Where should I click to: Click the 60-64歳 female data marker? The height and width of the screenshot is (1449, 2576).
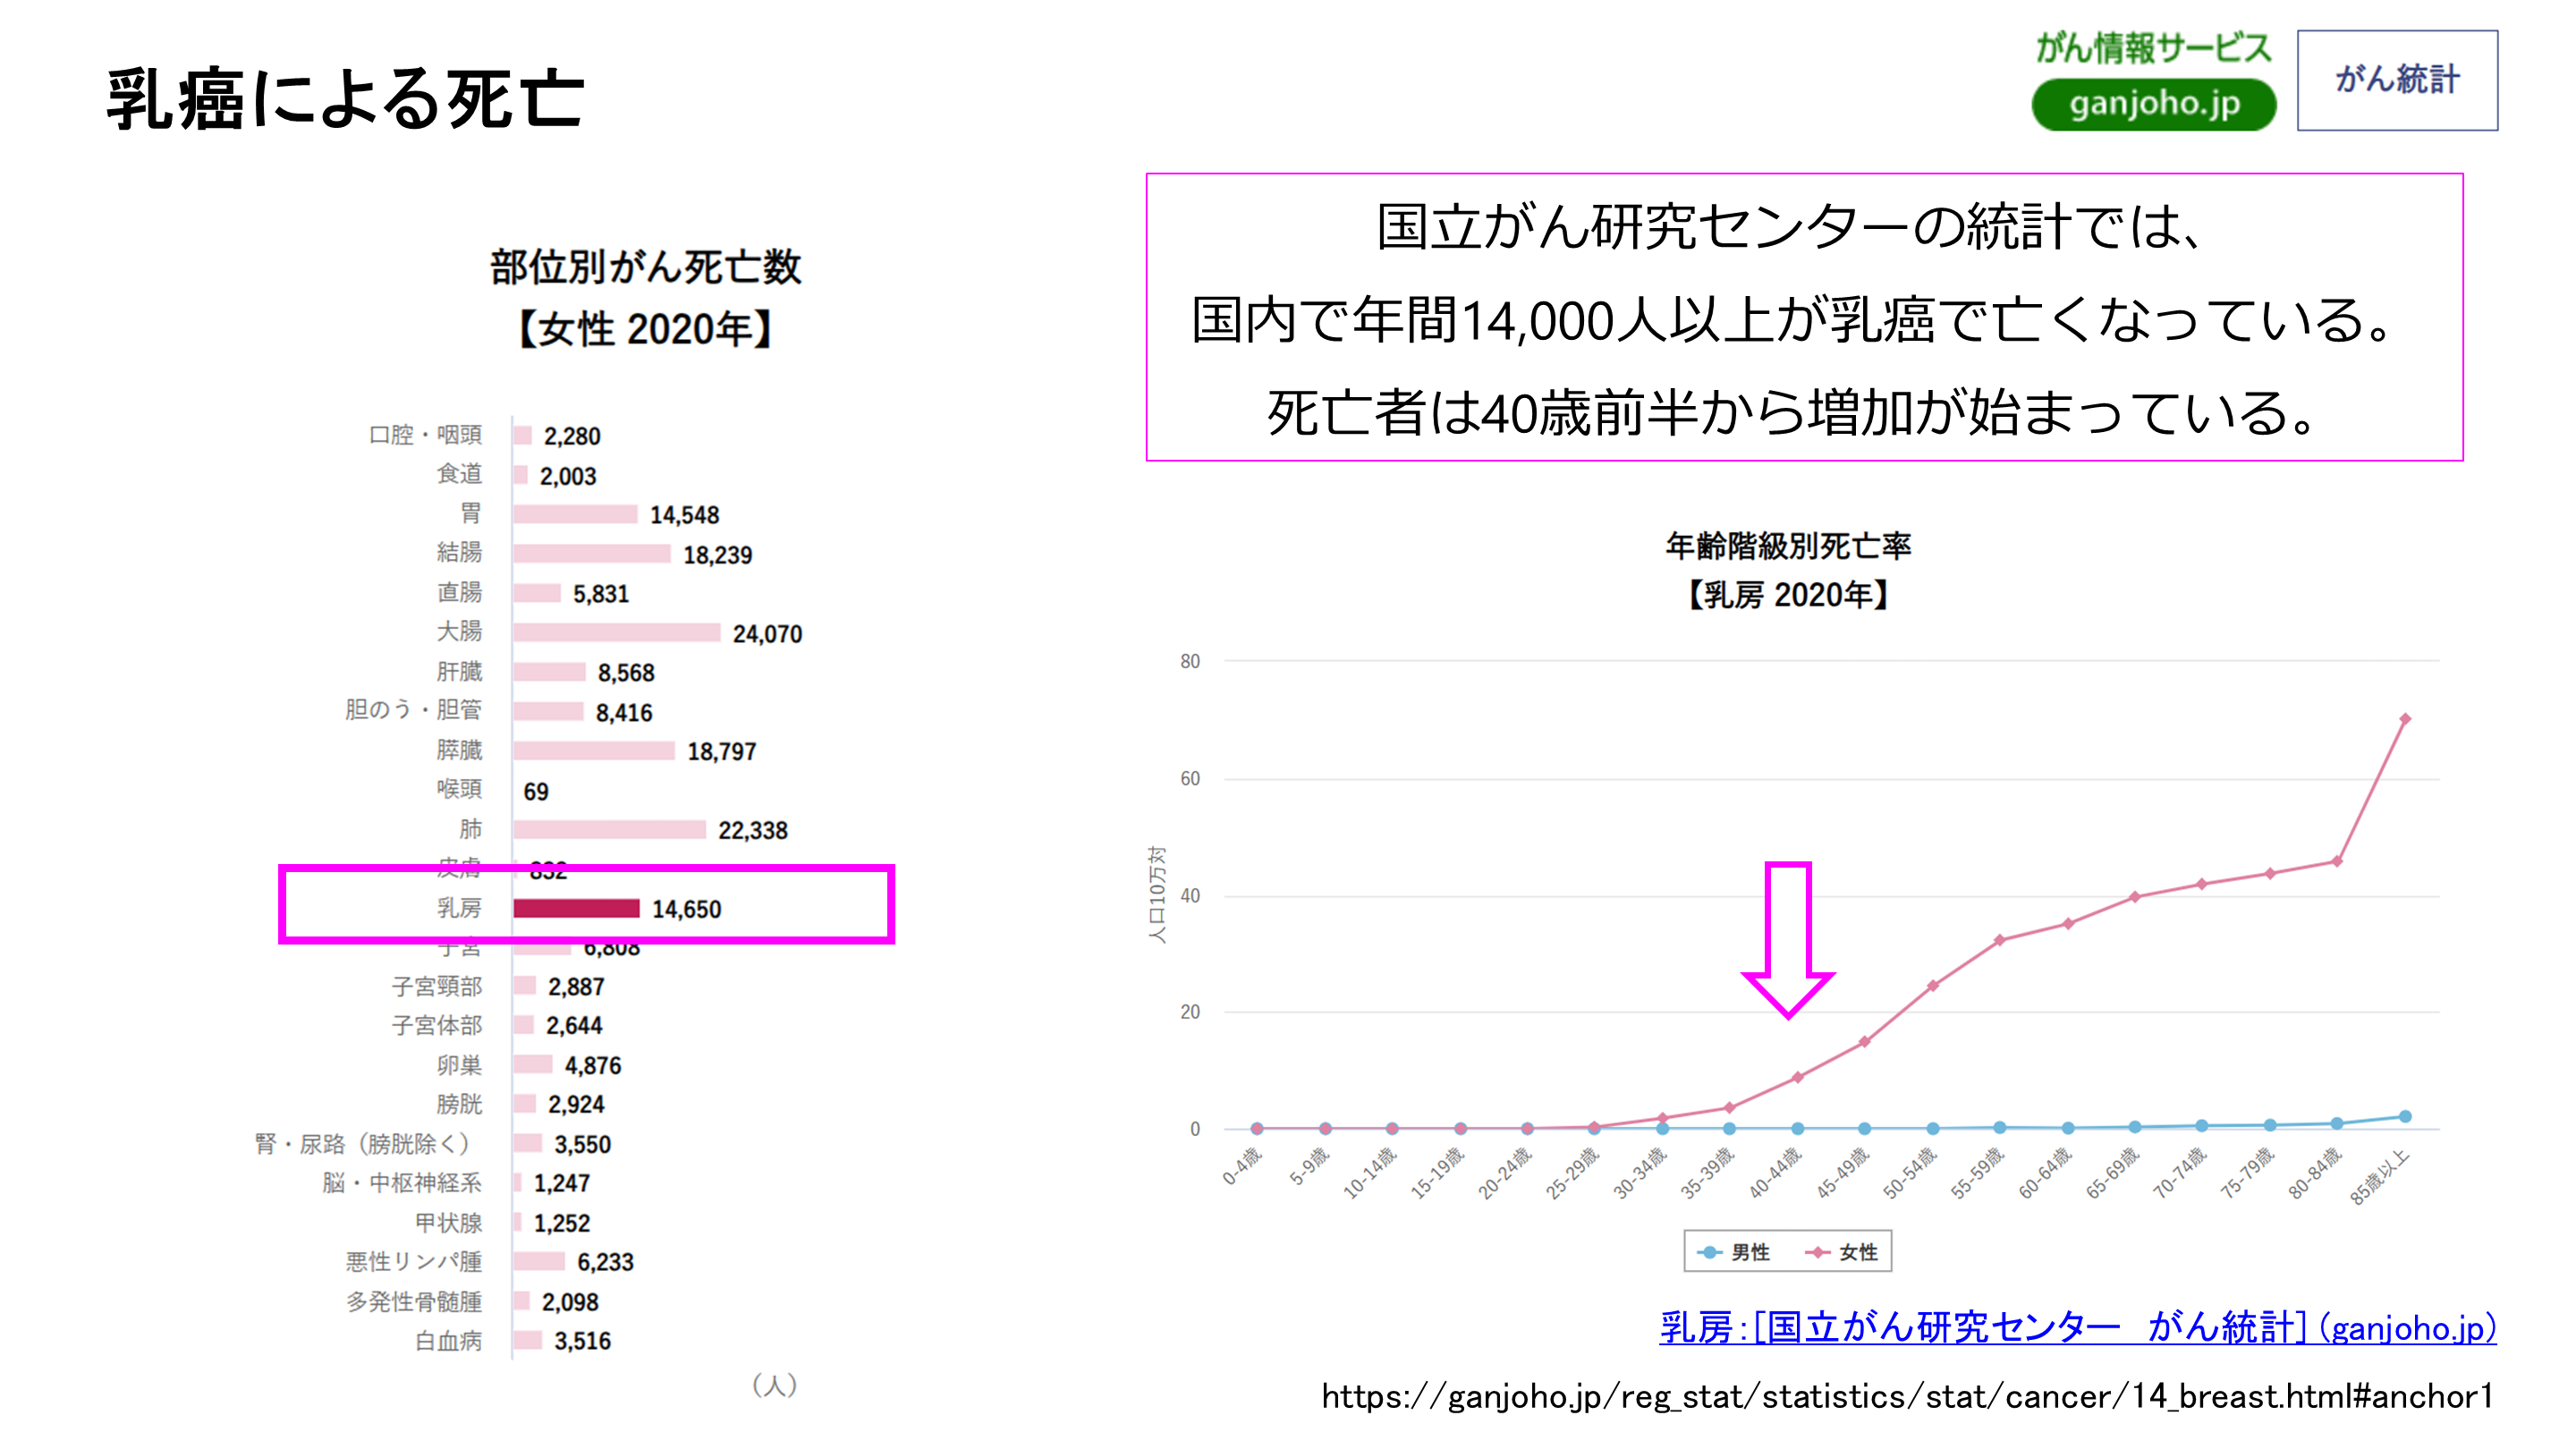(x=2067, y=923)
